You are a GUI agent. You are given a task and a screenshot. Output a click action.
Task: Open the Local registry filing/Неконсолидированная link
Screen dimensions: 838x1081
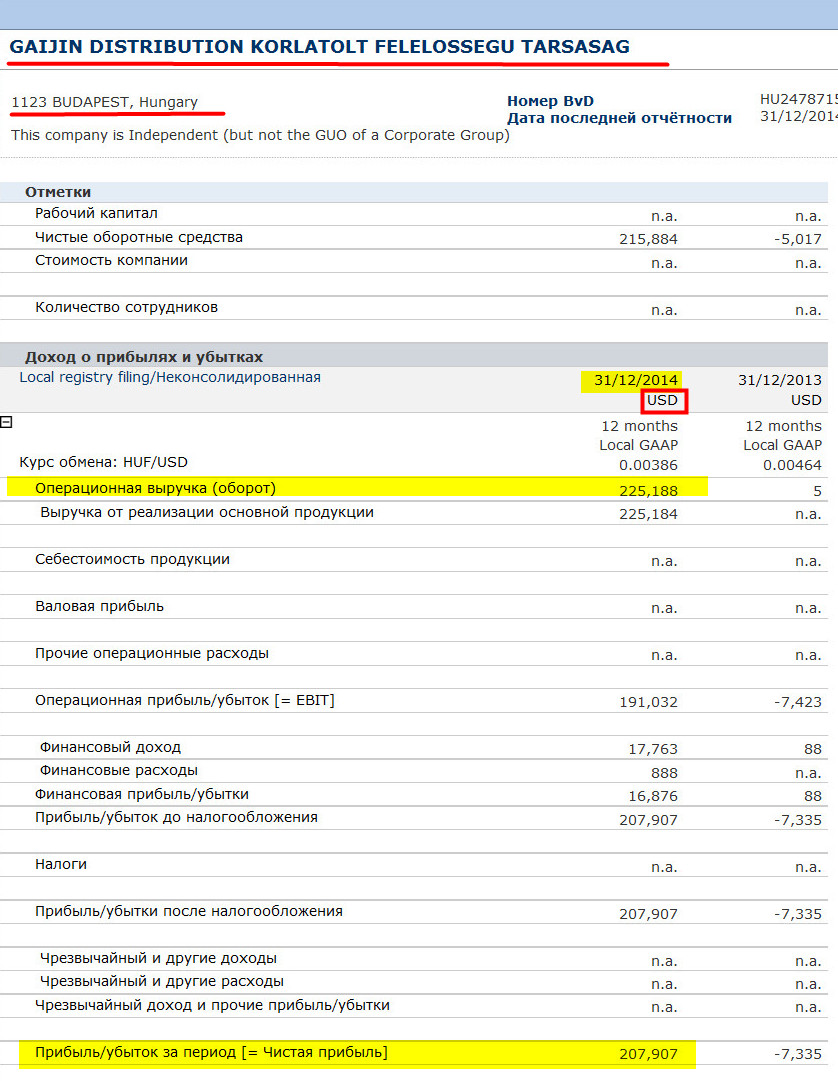pyautogui.click(x=170, y=377)
